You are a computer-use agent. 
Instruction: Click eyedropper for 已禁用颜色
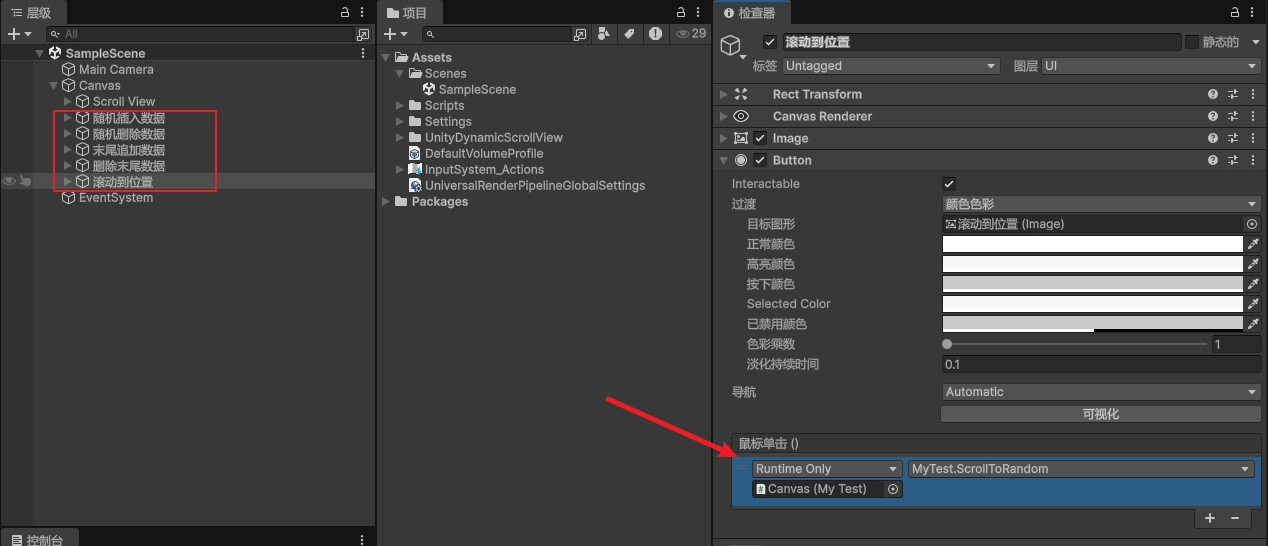coord(1252,324)
